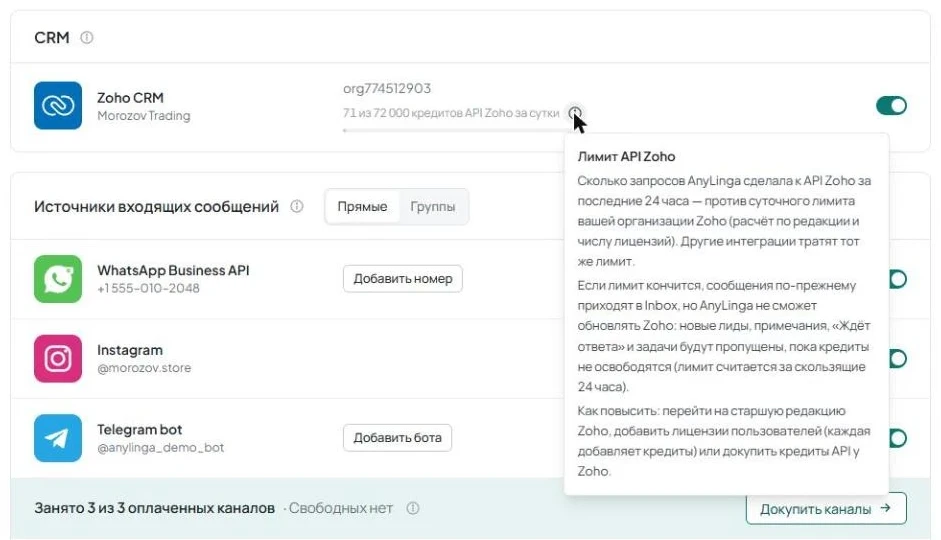The image size is (941, 540).
Task: Click info icon next to Свободных нет
Action: click(413, 508)
